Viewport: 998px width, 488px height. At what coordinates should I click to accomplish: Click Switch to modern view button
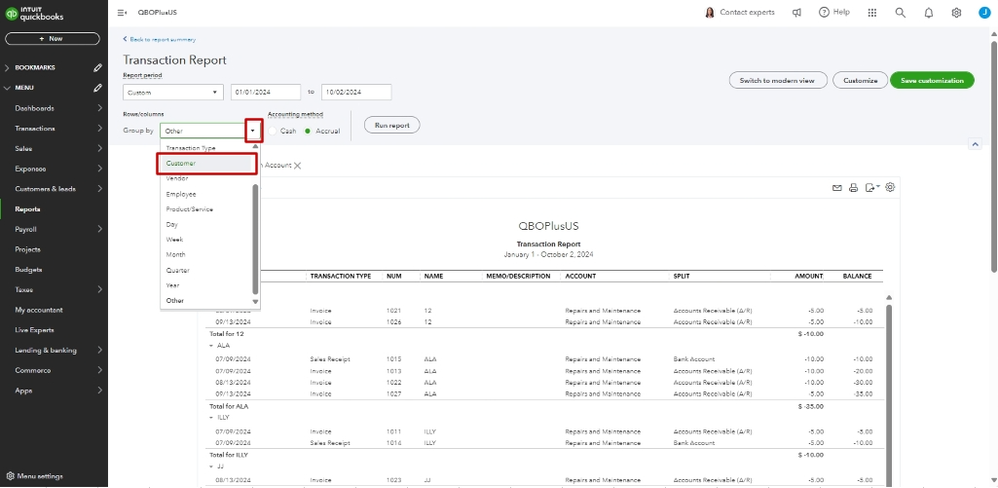tap(778, 81)
